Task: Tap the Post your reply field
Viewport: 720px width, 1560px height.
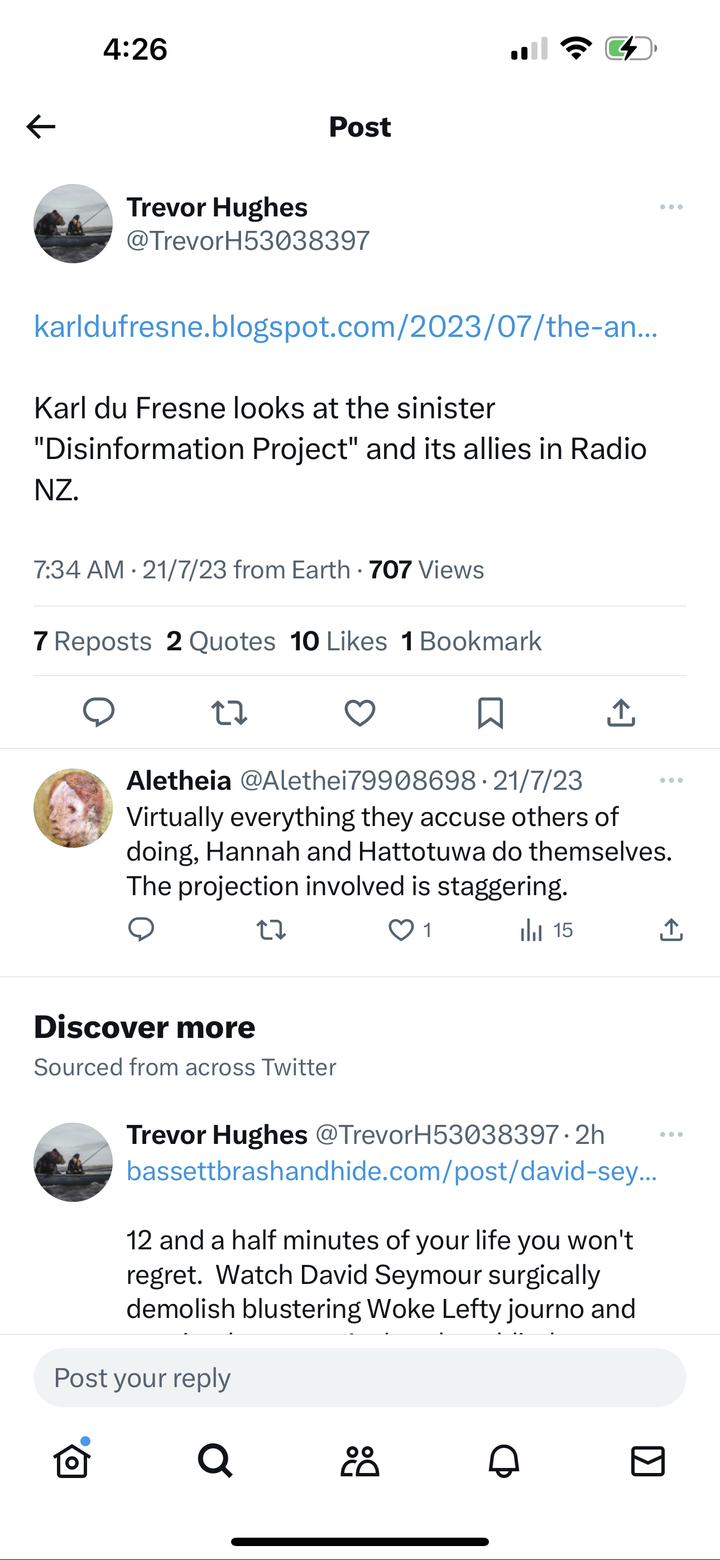Action: pos(360,1378)
